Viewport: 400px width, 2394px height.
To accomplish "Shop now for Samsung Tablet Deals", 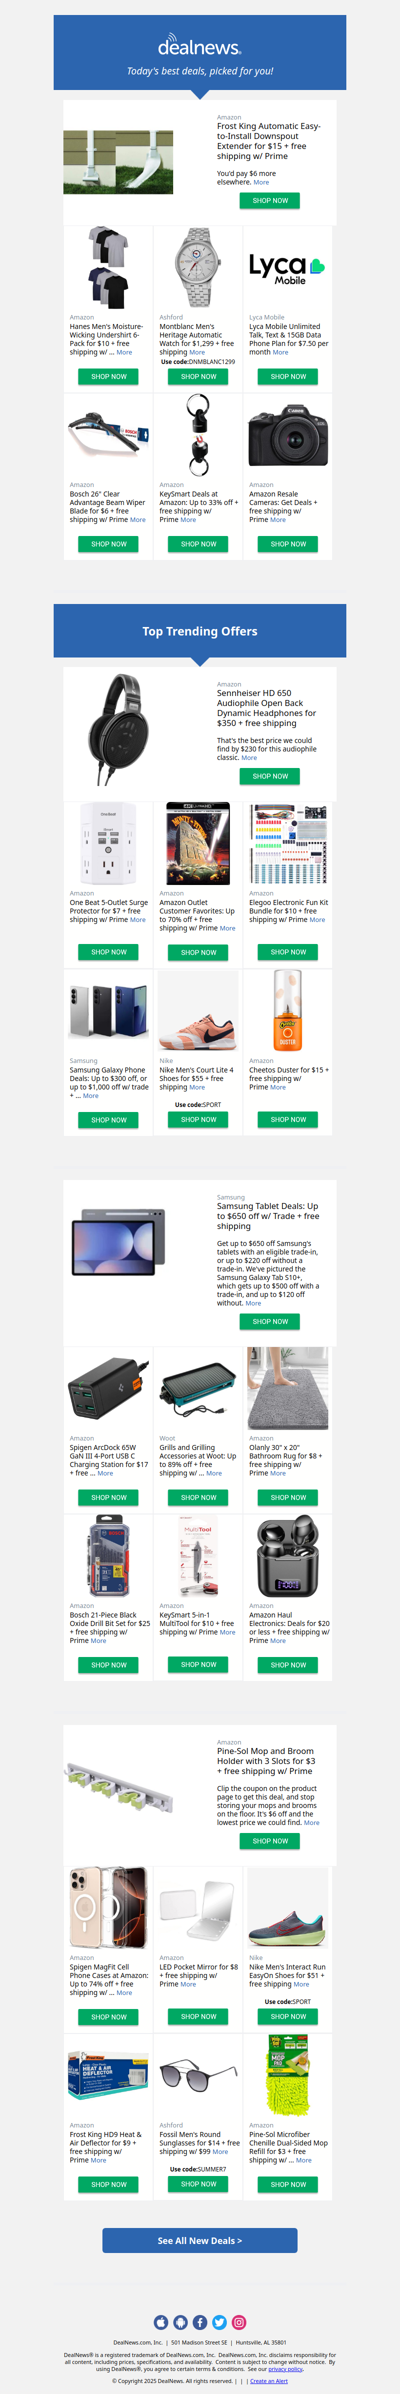I will [270, 1321].
